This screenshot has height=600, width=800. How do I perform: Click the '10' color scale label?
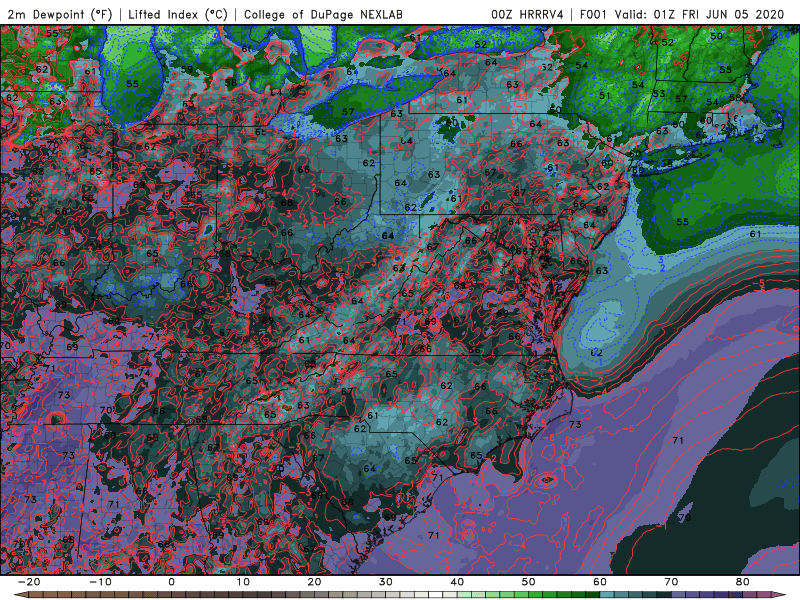(x=243, y=582)
